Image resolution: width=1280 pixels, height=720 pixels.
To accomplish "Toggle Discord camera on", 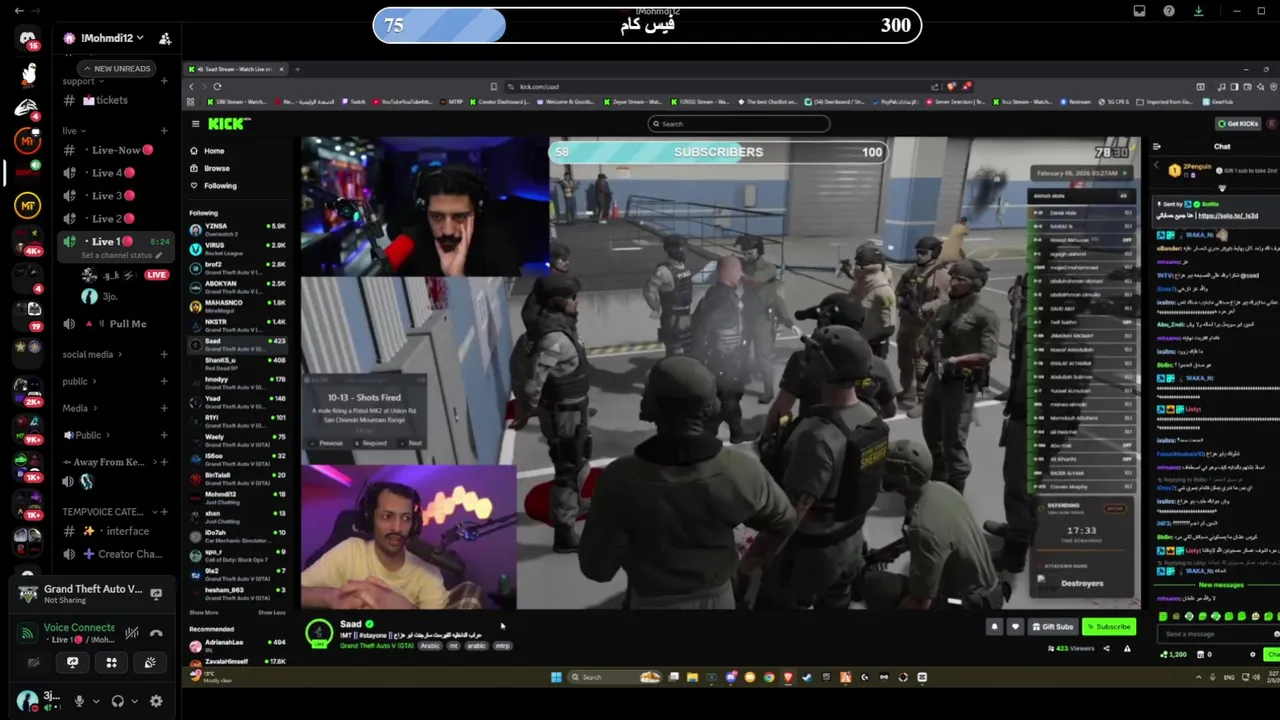I will point(34,662).
